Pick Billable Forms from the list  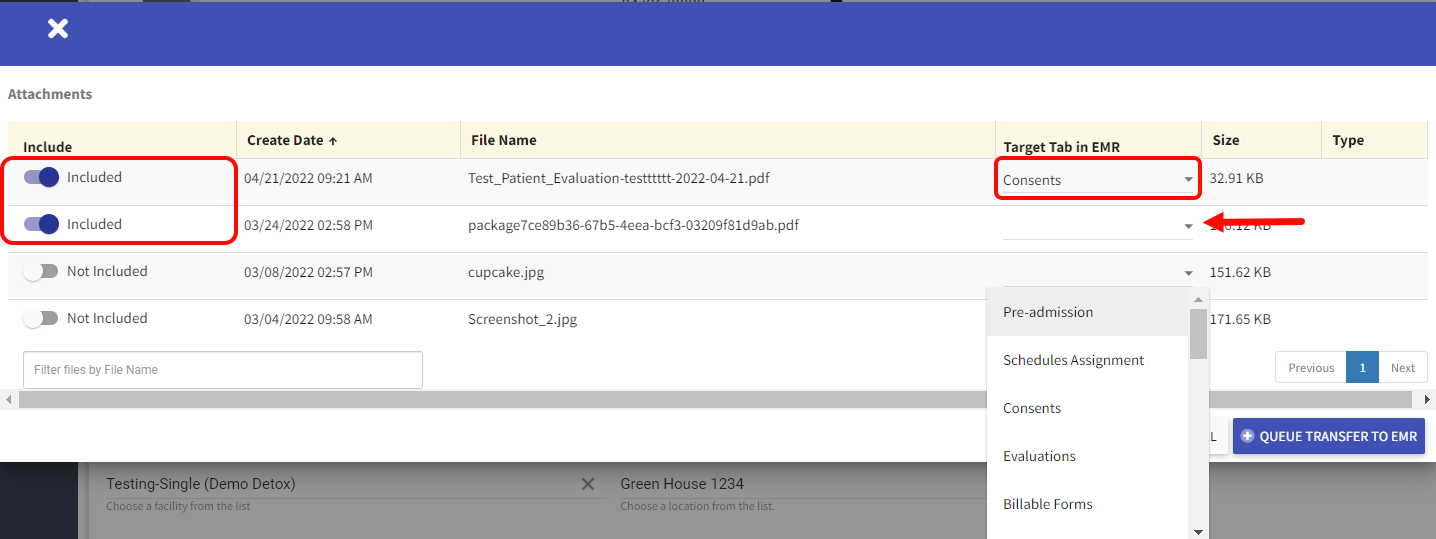pos(1047,504)
